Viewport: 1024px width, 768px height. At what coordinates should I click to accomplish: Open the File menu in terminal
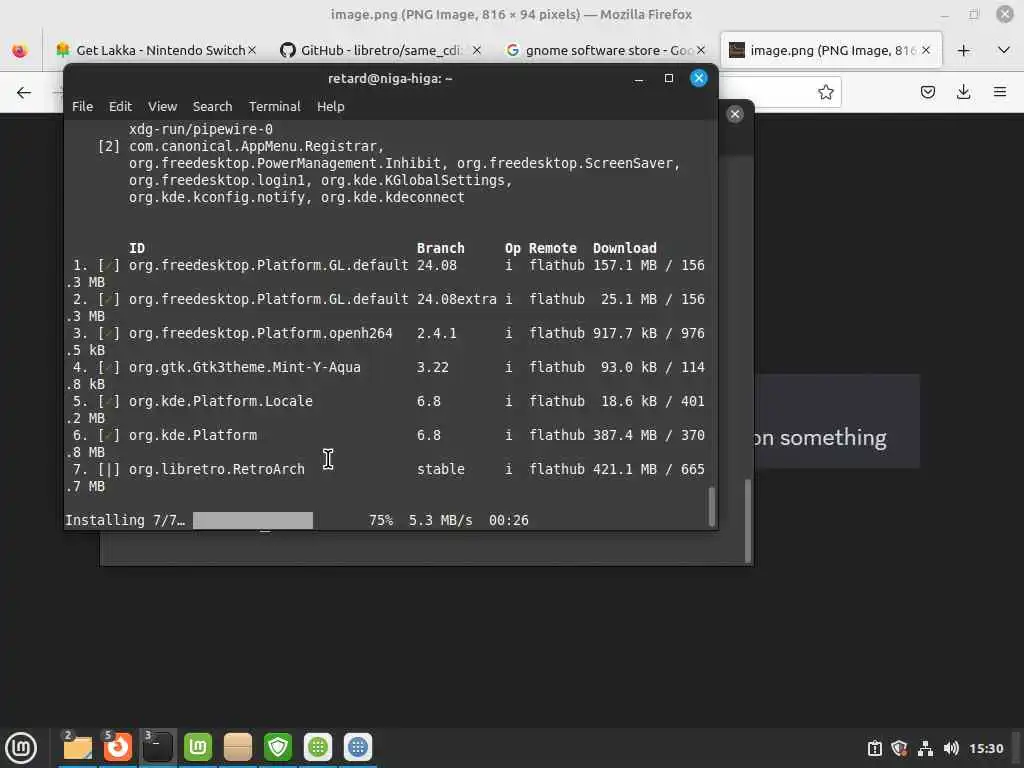click(82, 106)
